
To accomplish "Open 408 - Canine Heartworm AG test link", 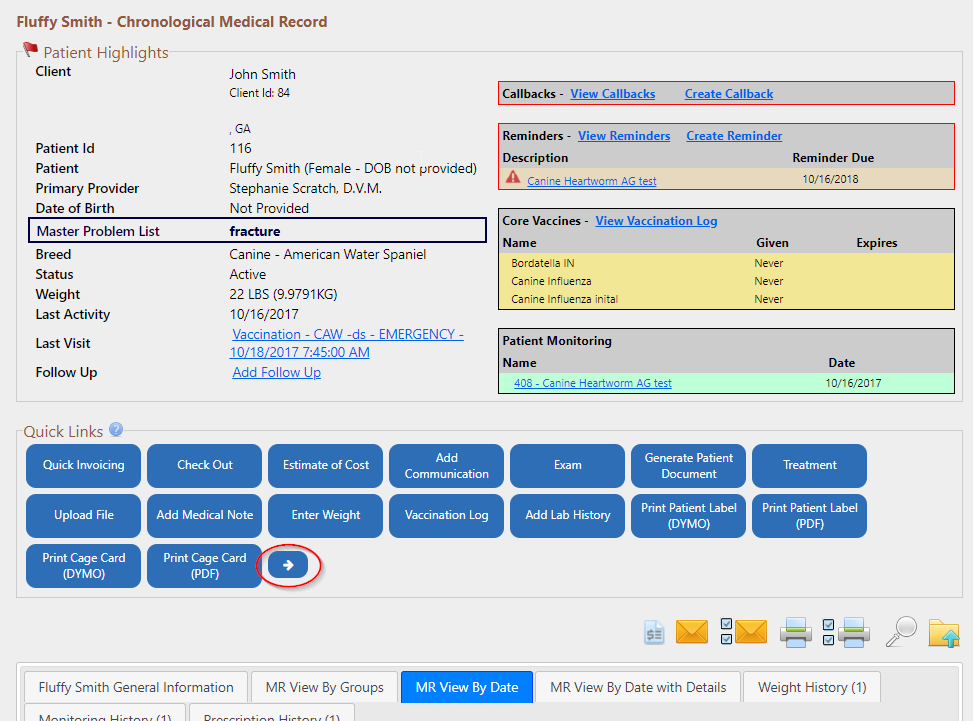I will pos(593,383).
